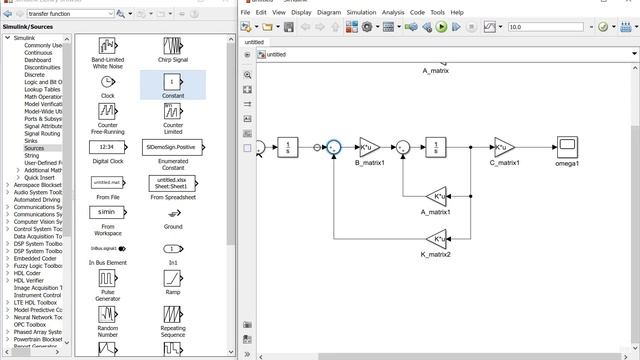Viewport: 640px width, 360px height.
Task: Select the B_matrix1 gain block
Action: pos(369,147)
